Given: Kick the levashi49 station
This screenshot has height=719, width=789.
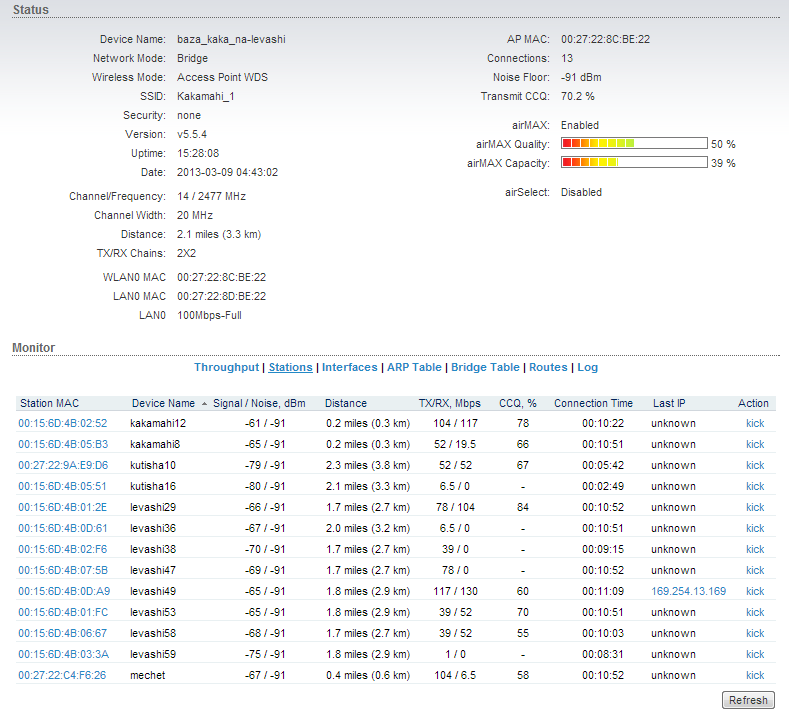Looking at the screenshot, I should 754,591.
